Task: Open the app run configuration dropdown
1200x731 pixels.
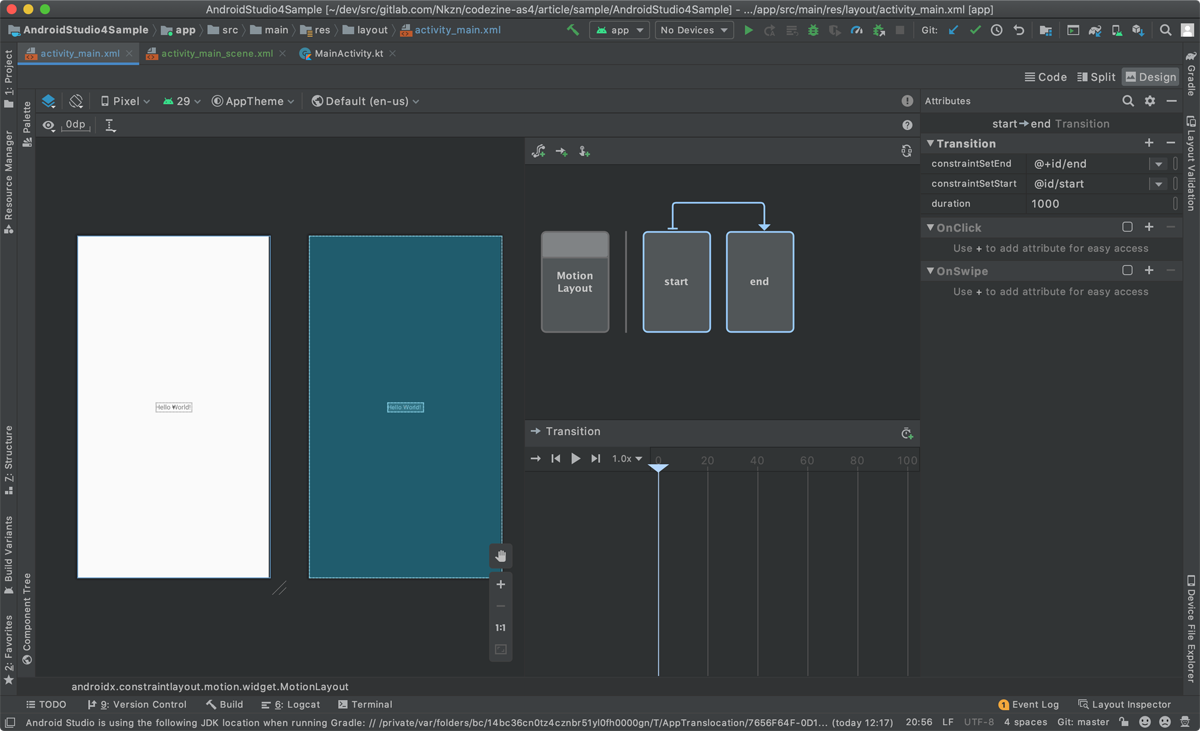Action: coord(620,30)
